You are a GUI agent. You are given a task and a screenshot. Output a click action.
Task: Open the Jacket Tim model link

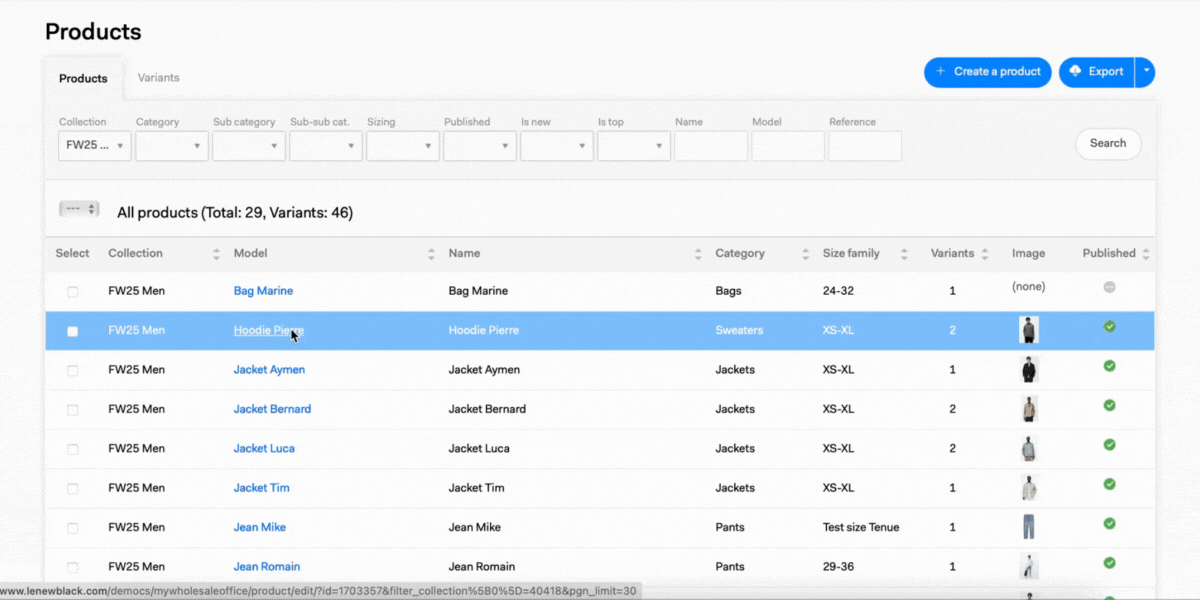[x=262, y=488]
